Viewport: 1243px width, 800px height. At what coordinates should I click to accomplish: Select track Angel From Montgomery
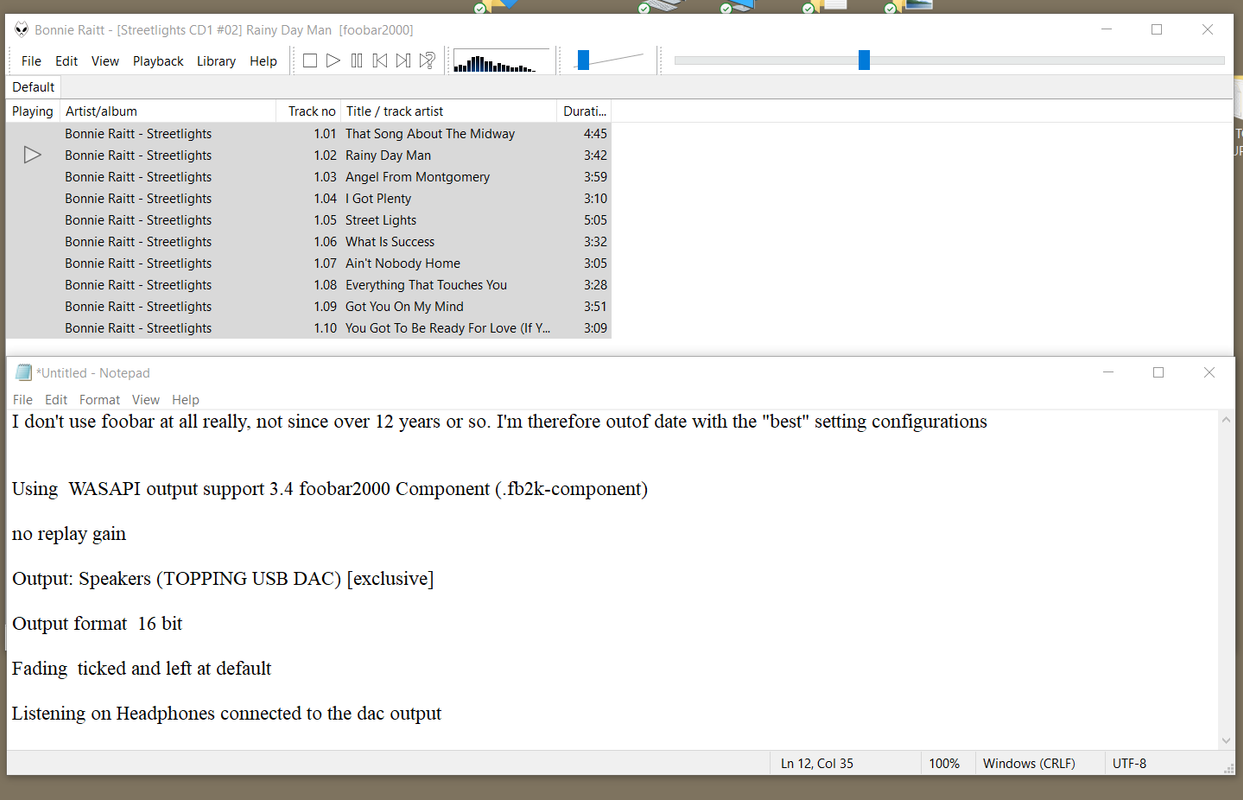(309, 177)
